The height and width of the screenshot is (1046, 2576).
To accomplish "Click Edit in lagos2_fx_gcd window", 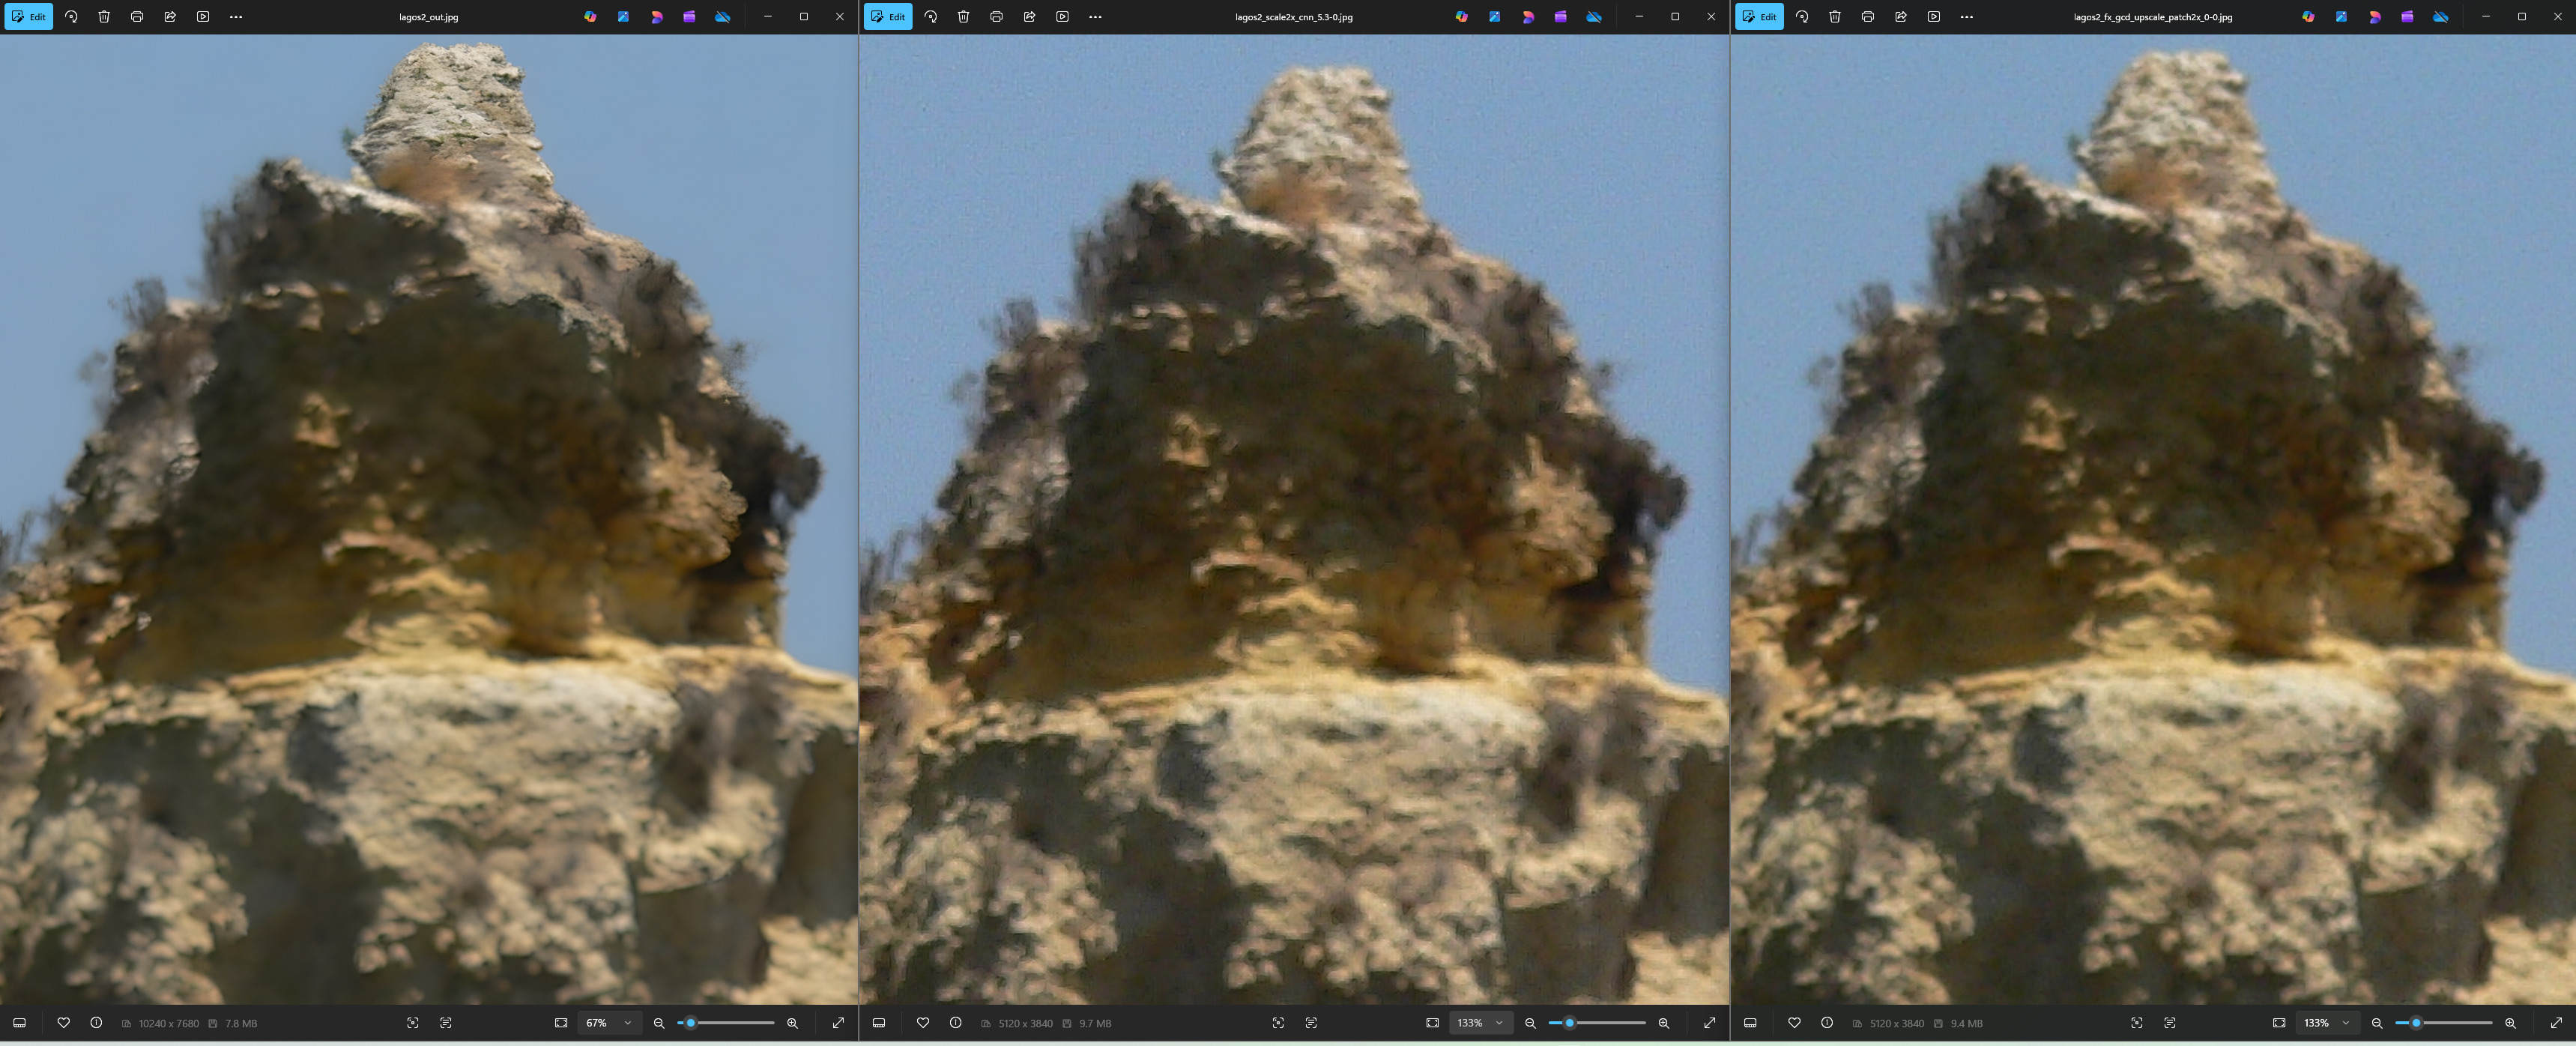I will 1759,17.
